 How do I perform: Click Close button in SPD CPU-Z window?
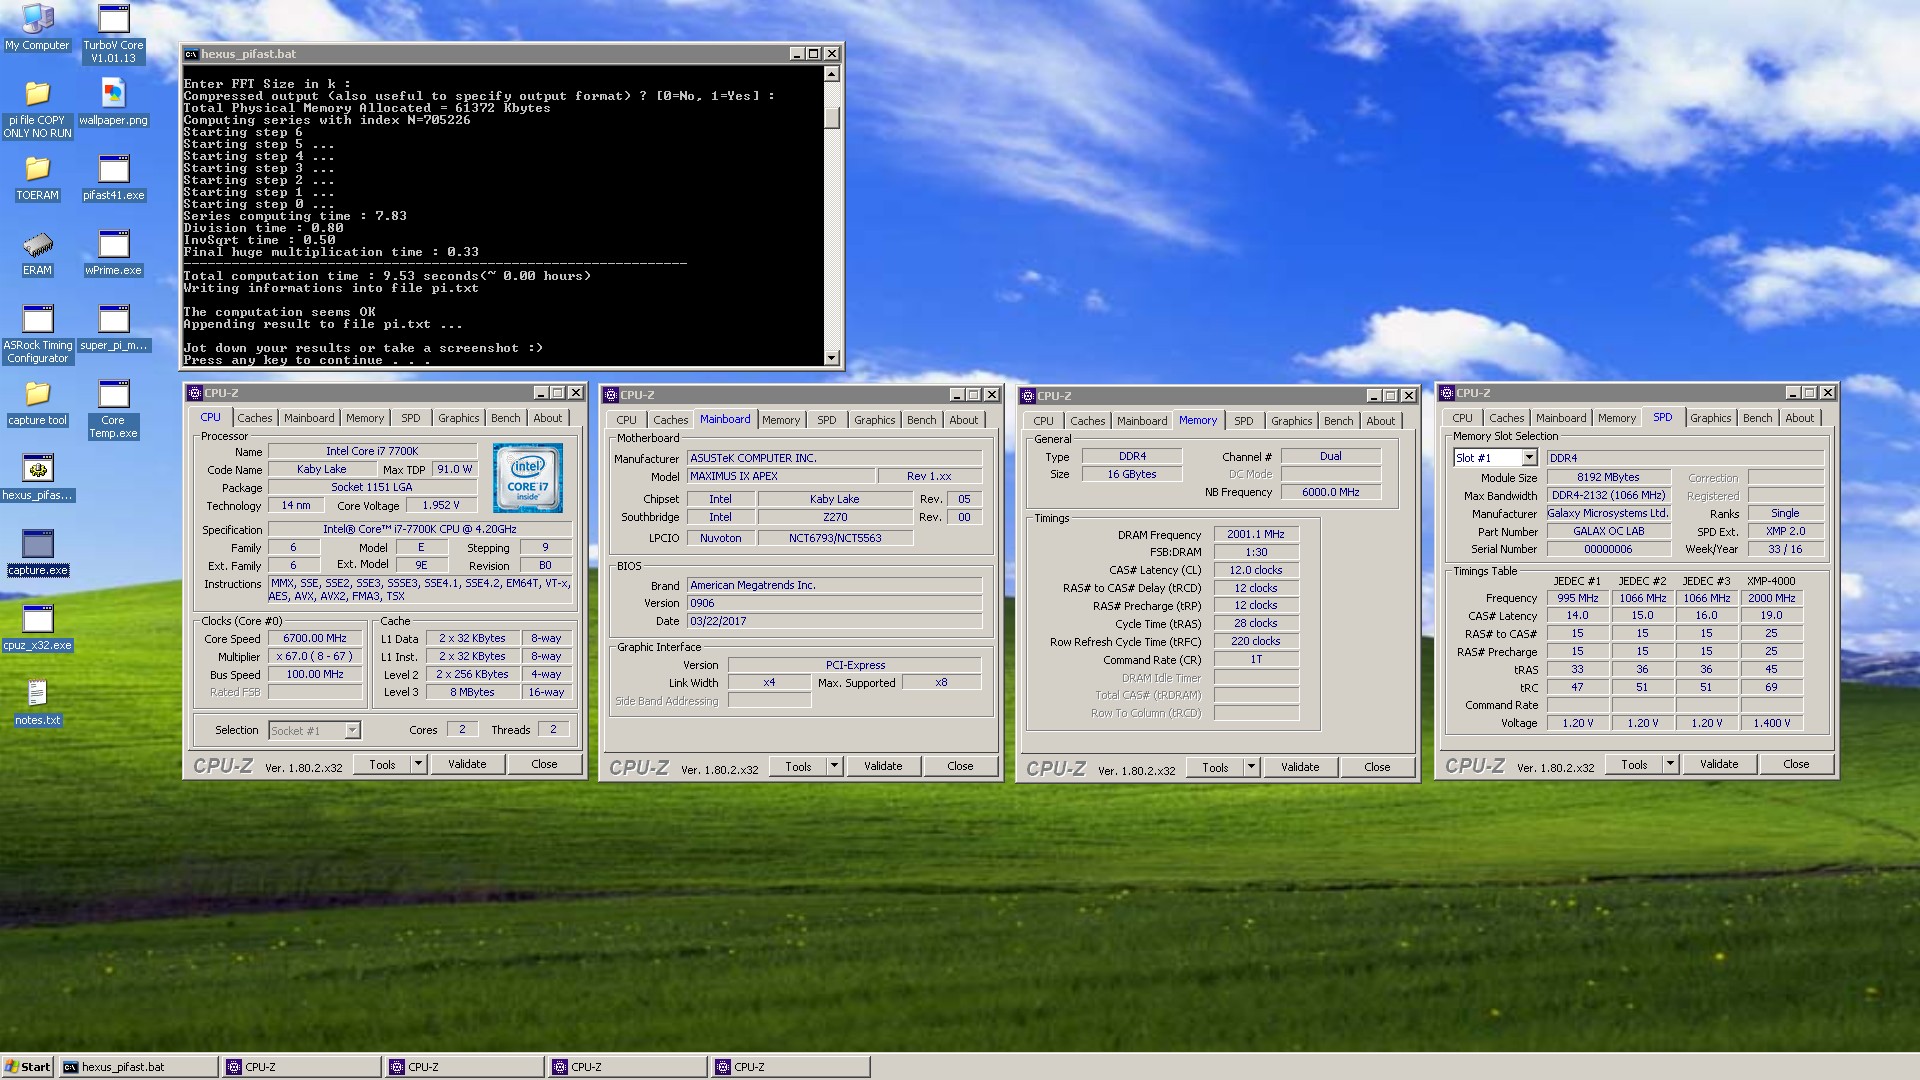pos(1796,765)
